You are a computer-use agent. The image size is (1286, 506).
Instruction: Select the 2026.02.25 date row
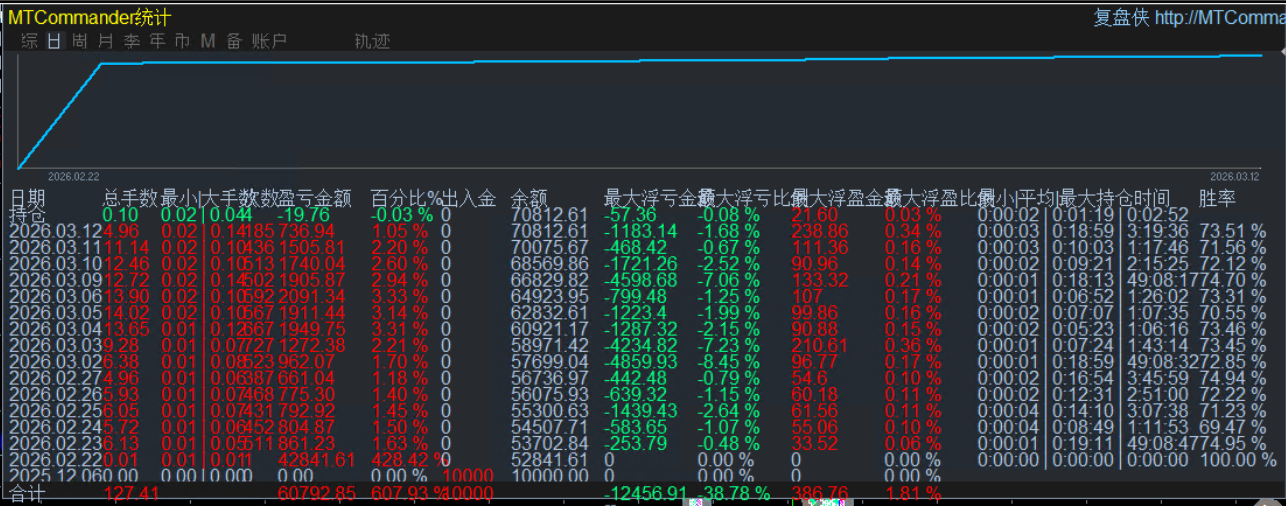tap(54, 410)
